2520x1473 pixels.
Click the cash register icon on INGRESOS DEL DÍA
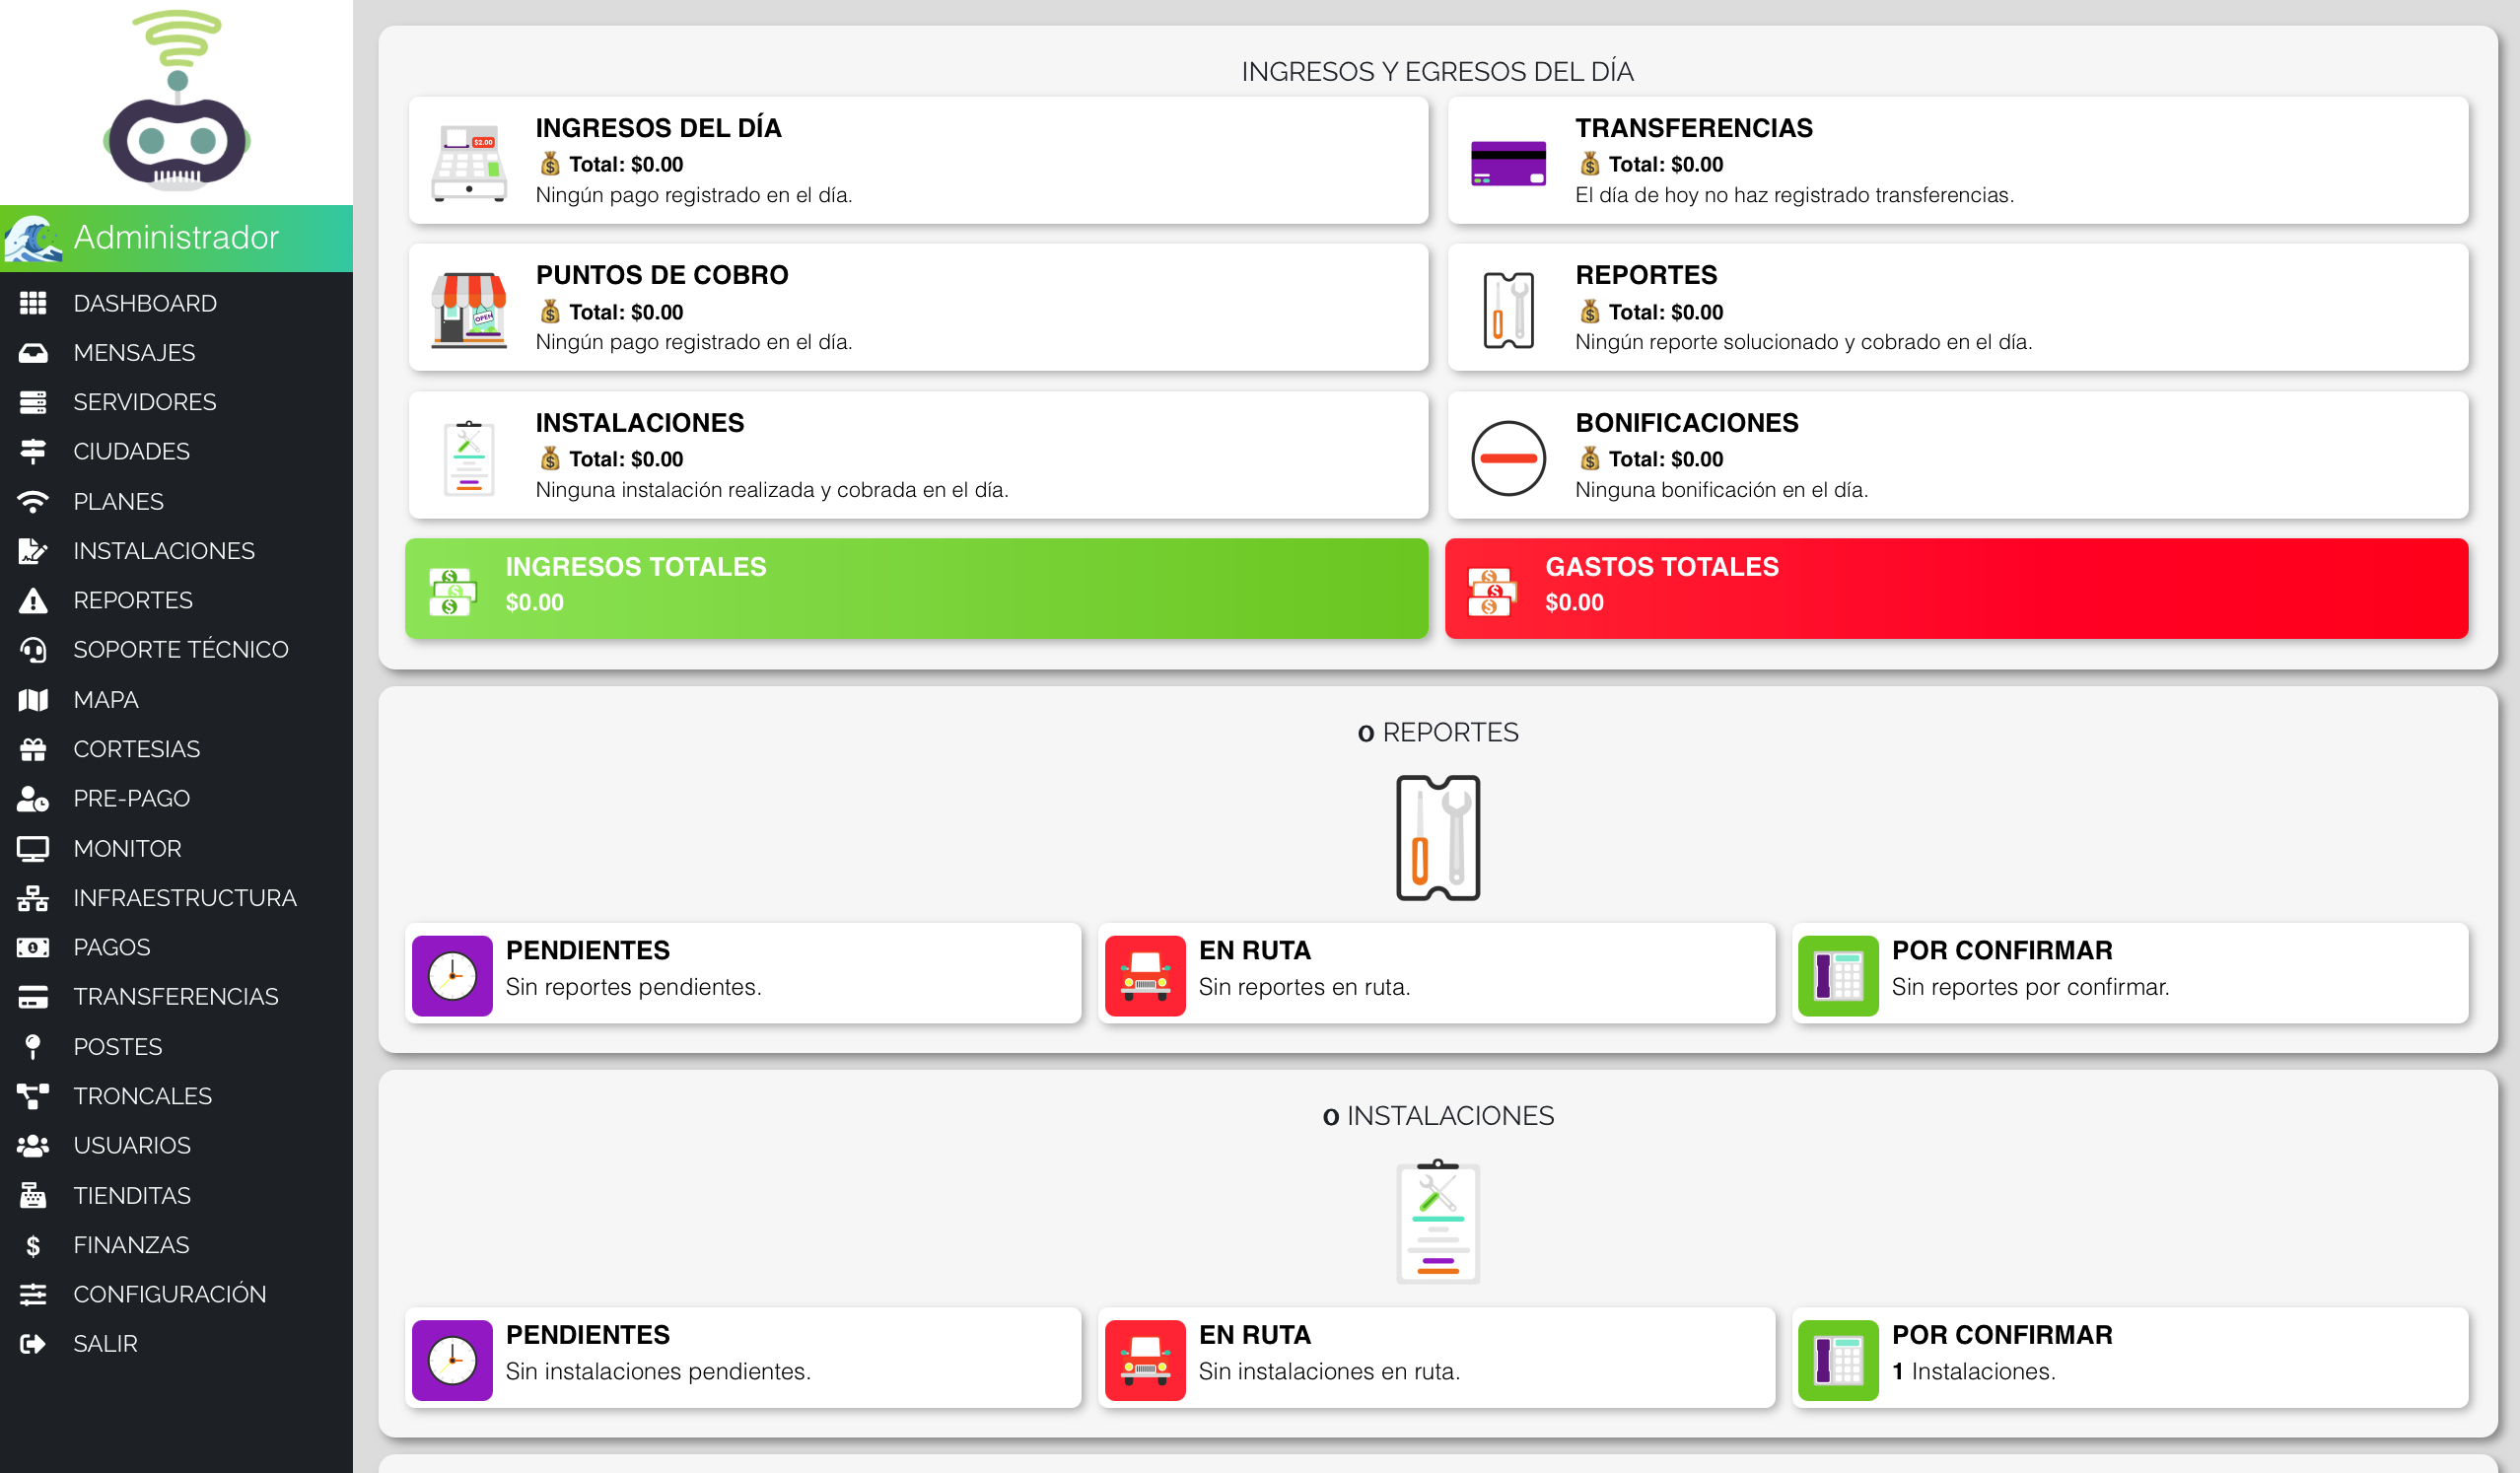coord(468,160)
